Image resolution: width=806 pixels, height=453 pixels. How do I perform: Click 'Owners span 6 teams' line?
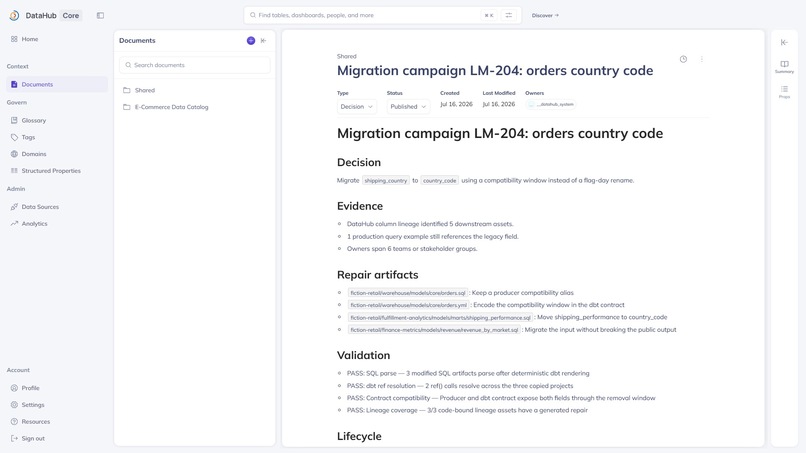(412, 249)
